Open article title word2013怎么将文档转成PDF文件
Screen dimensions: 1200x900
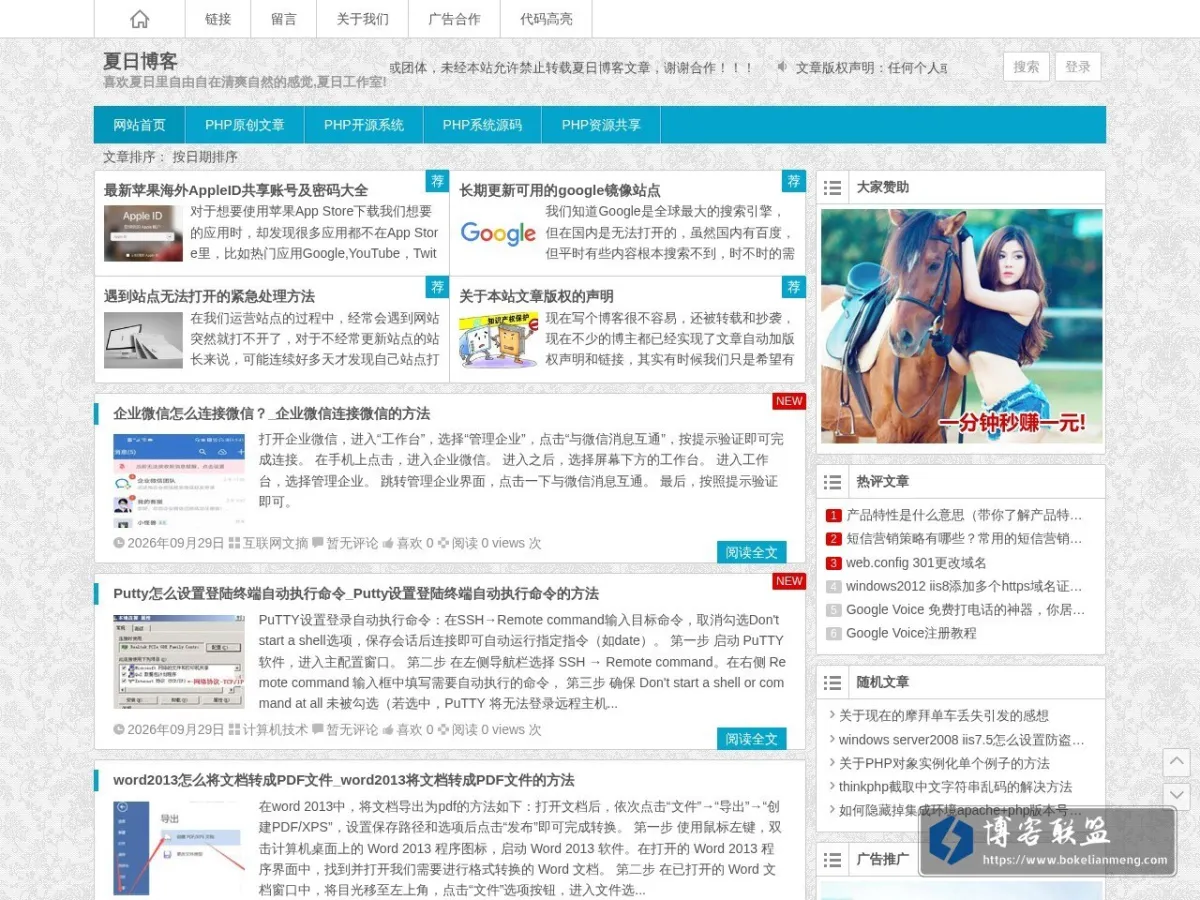344,780
